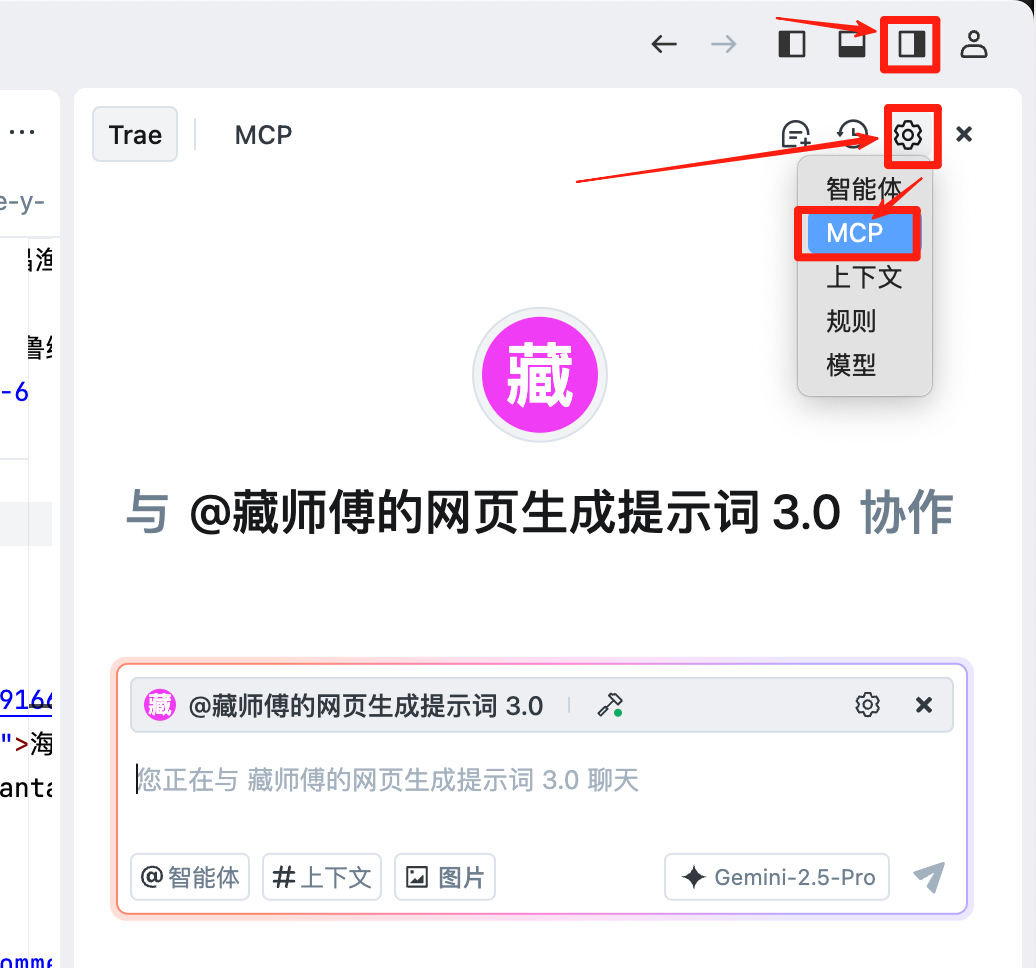Select the @藏师傅的网页生成提示词 3.0 agent label
1036x968 pixels.
click(x=366, y=706)
